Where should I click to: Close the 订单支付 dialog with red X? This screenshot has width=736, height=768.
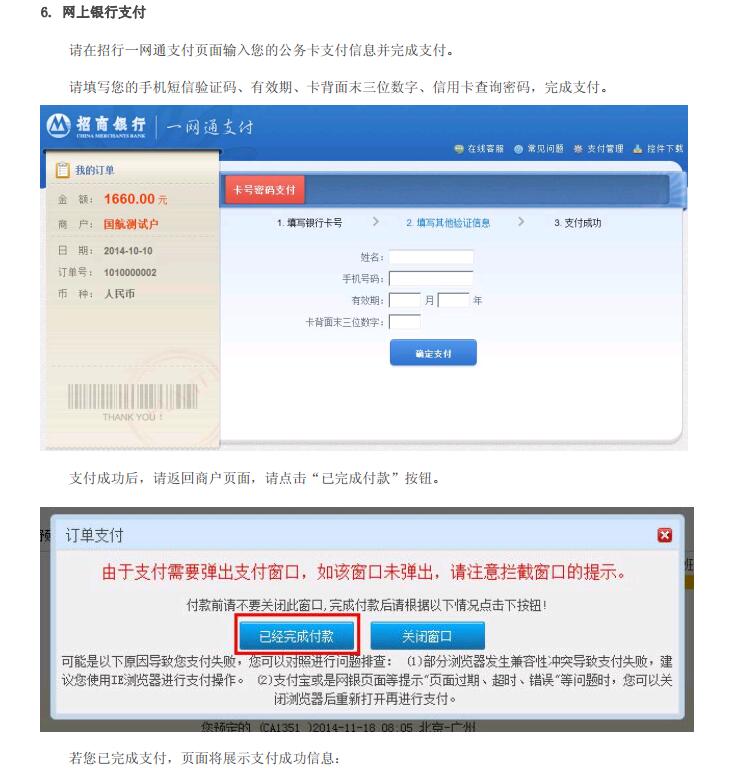pyautogui.click(x=665, y=535)
